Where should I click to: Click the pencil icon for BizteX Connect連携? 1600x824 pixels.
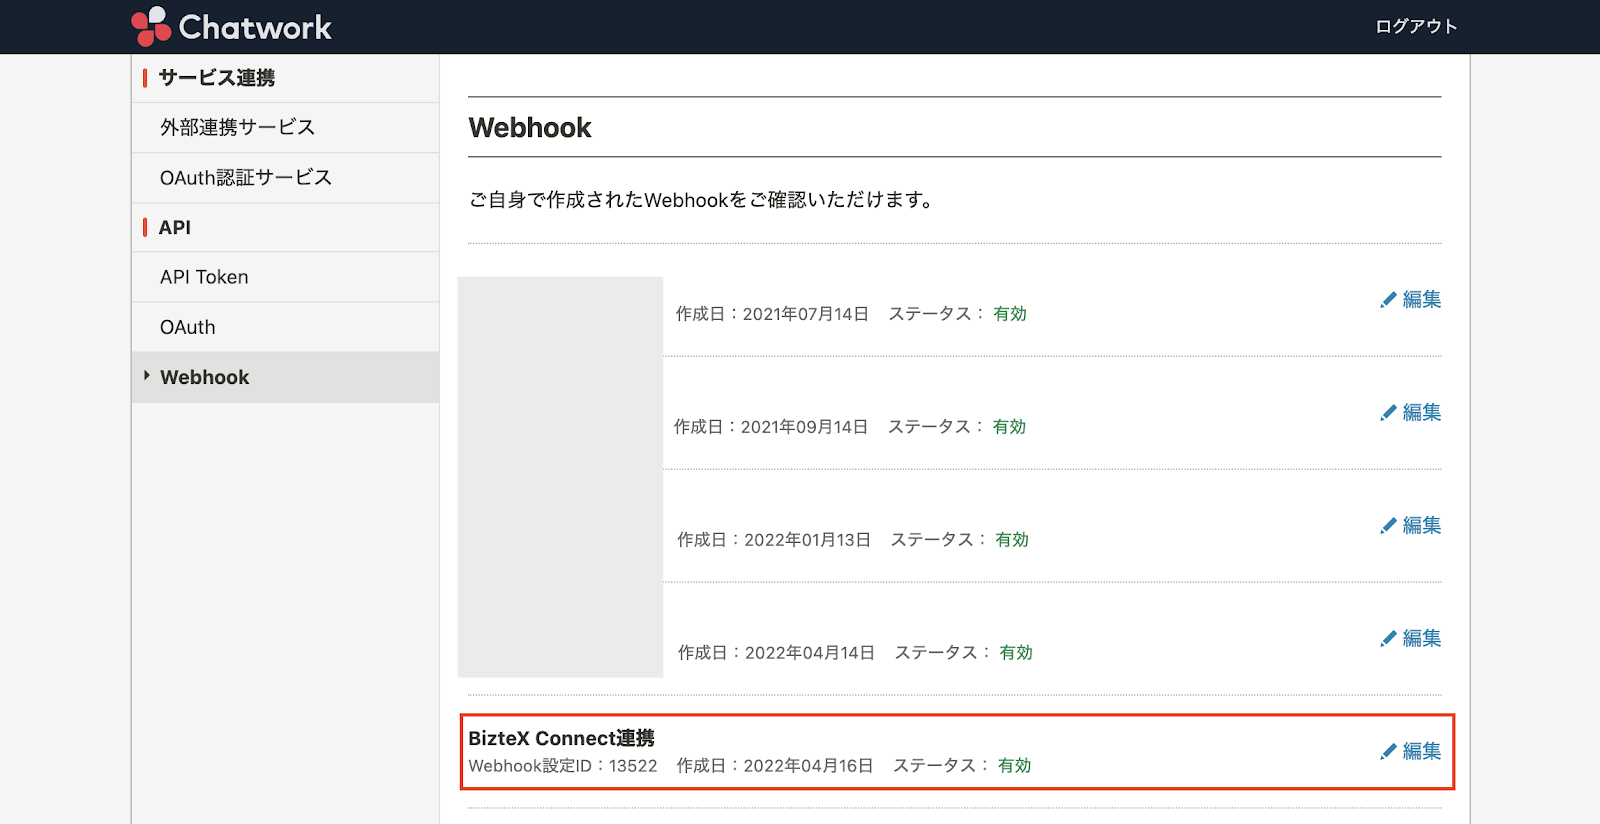[1388, 751]
